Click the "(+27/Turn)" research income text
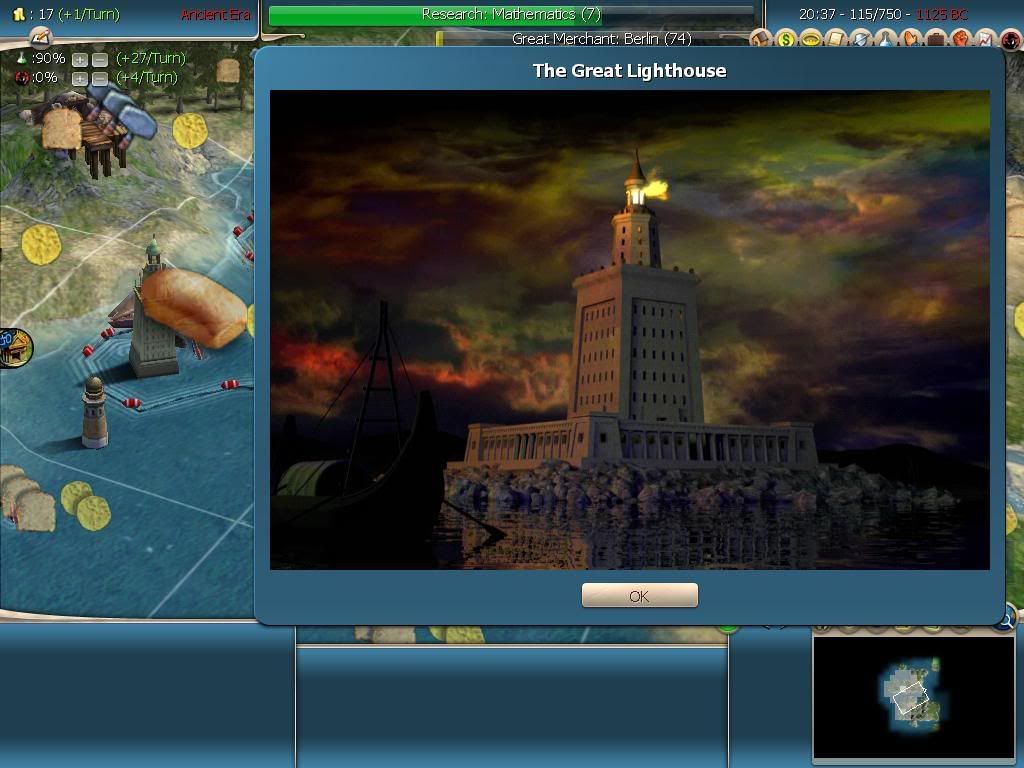Image resolution: width=1024 pixels, height=768 pixels. coord(151,59)
